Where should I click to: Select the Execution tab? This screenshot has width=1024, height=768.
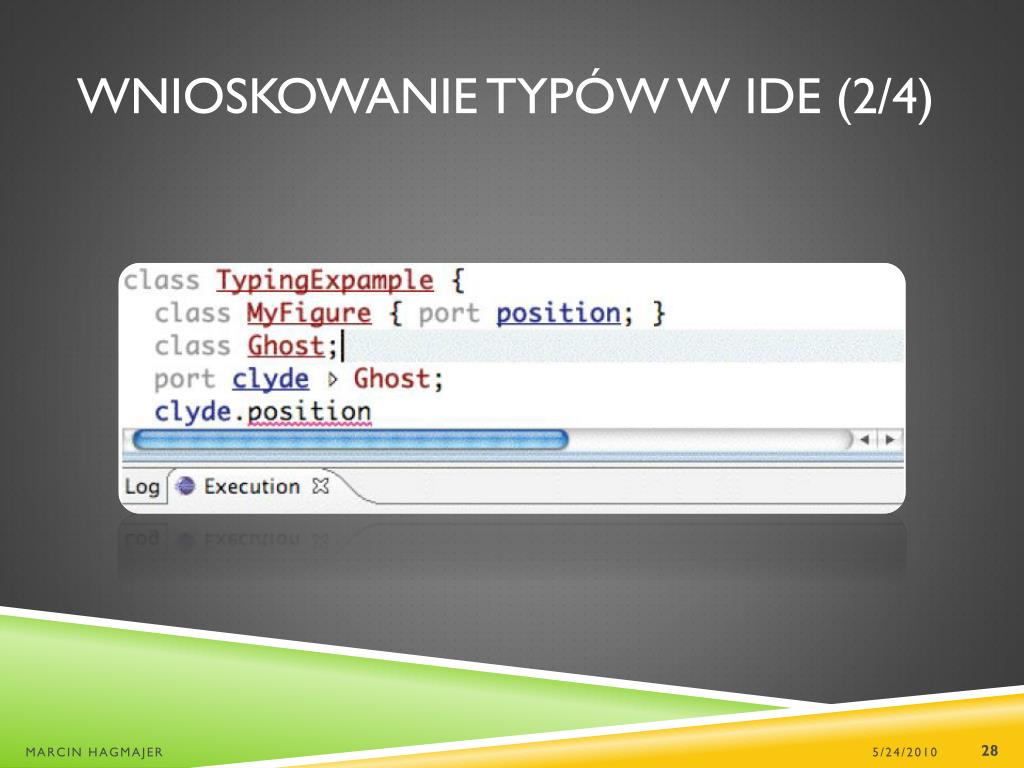[252, 486]
